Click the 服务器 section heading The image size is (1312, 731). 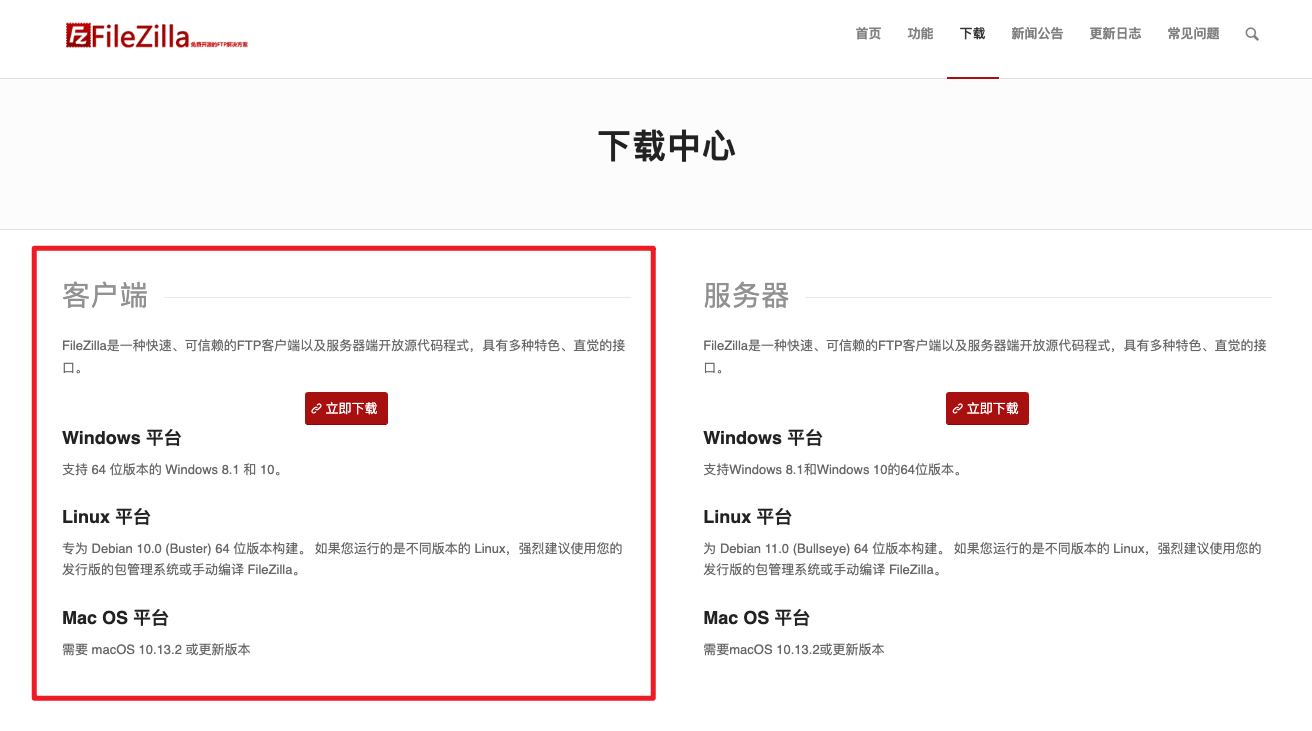click(x=744, y=295)
